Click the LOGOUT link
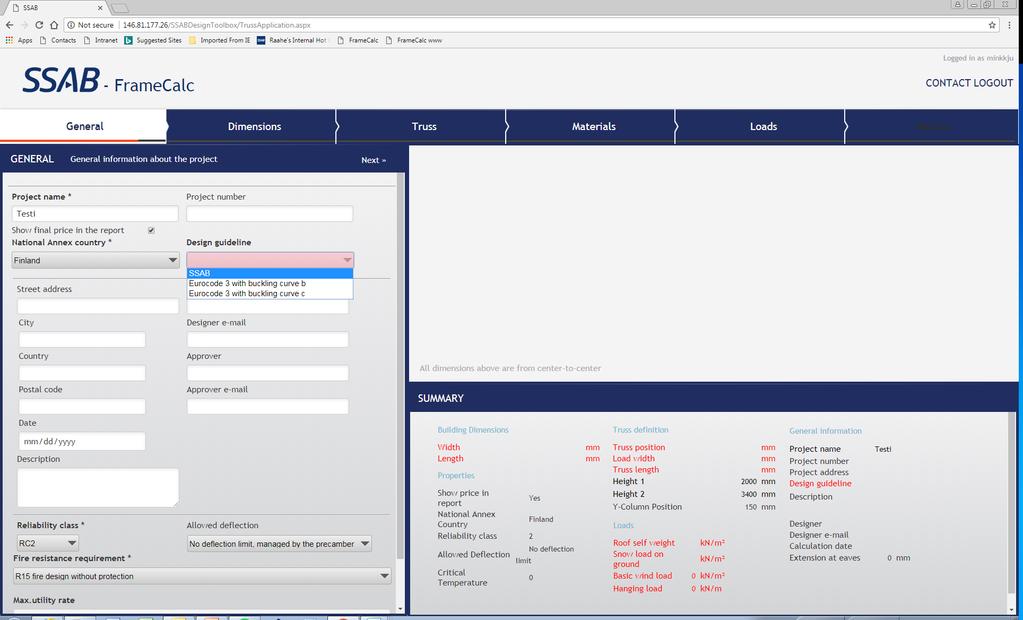 [993, 83]
